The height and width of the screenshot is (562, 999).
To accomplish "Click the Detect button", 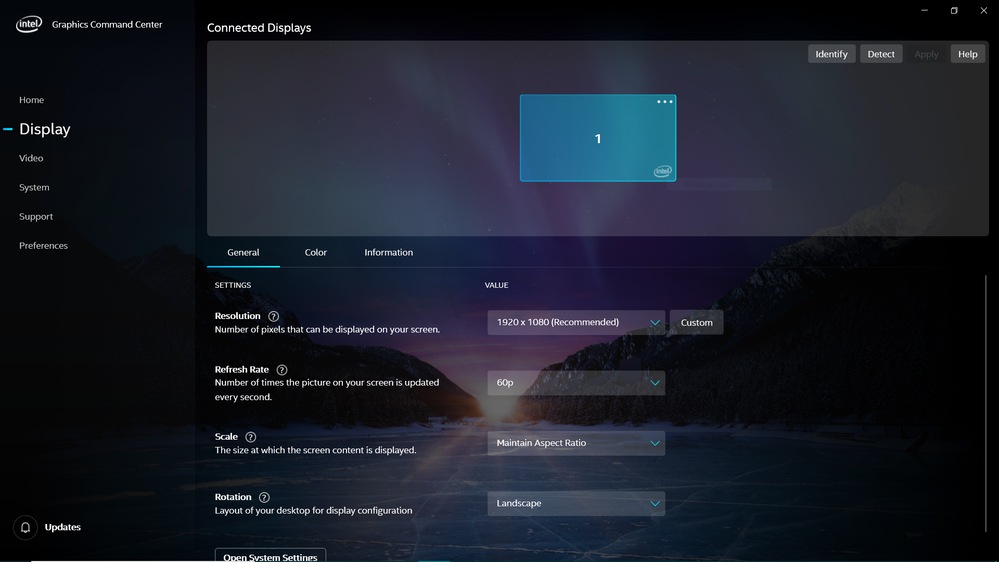I will [881, 54].
